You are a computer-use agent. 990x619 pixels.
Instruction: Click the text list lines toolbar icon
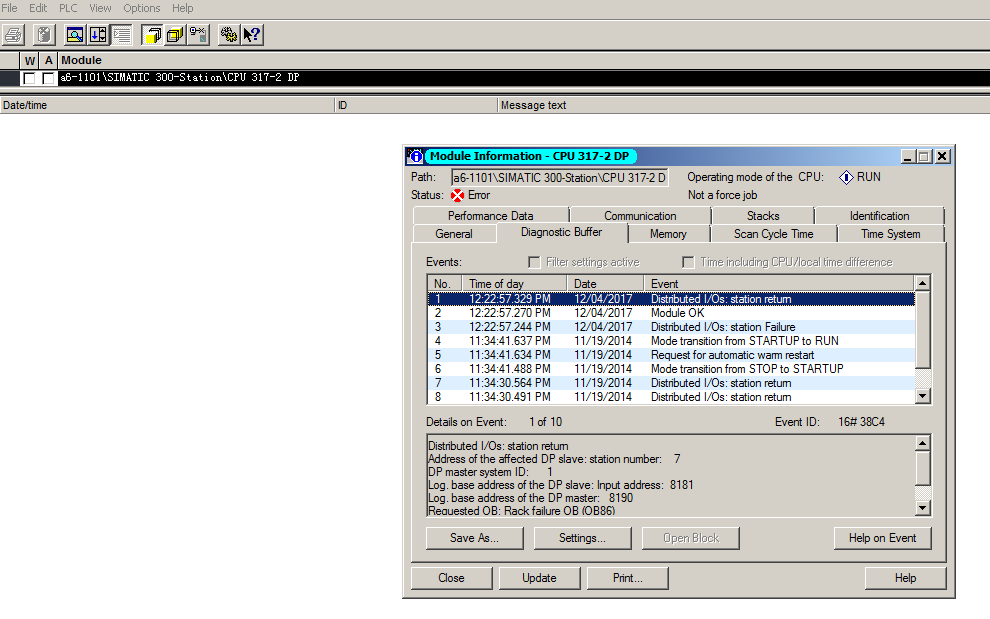121,35
